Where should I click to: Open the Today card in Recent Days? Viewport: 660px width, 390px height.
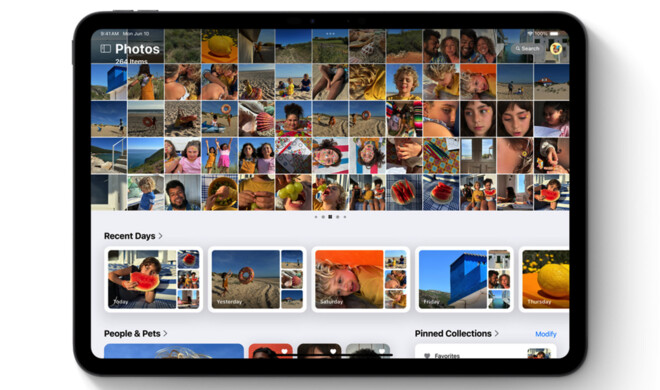[x=154, y=279]
